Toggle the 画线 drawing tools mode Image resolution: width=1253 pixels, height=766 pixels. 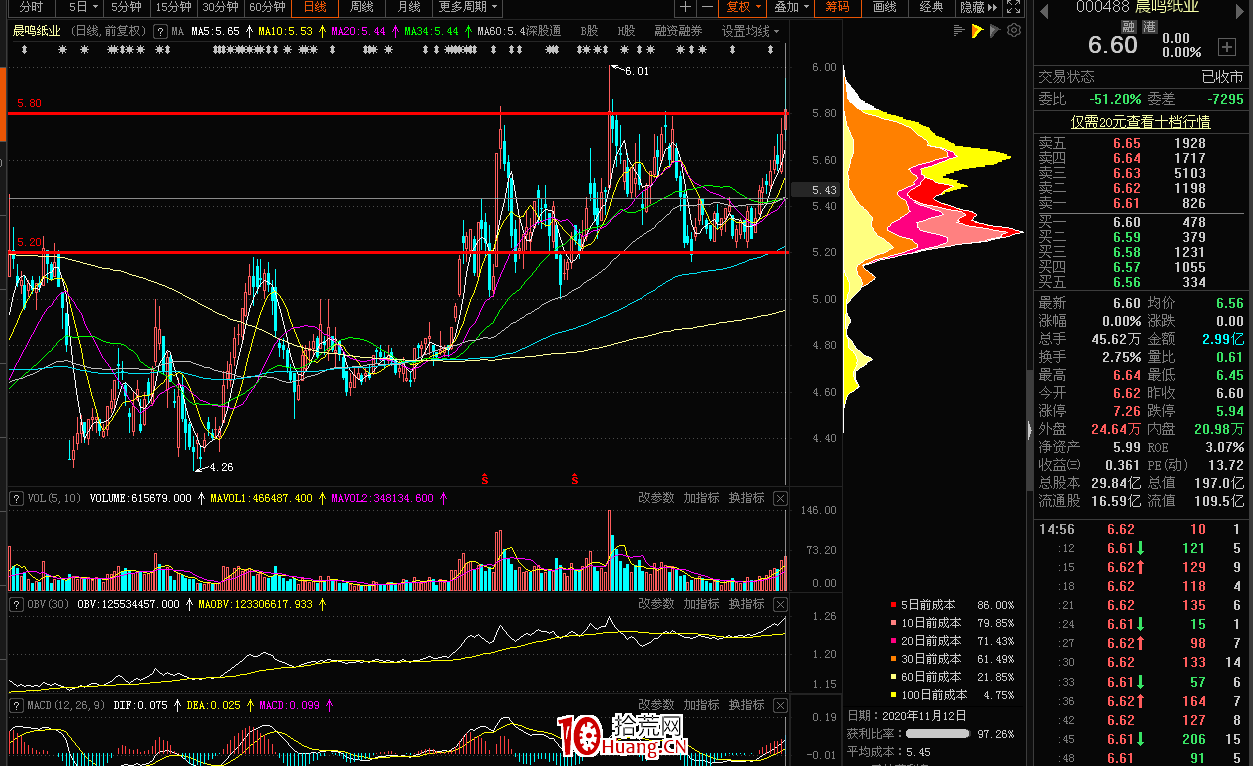pos(884,7)
